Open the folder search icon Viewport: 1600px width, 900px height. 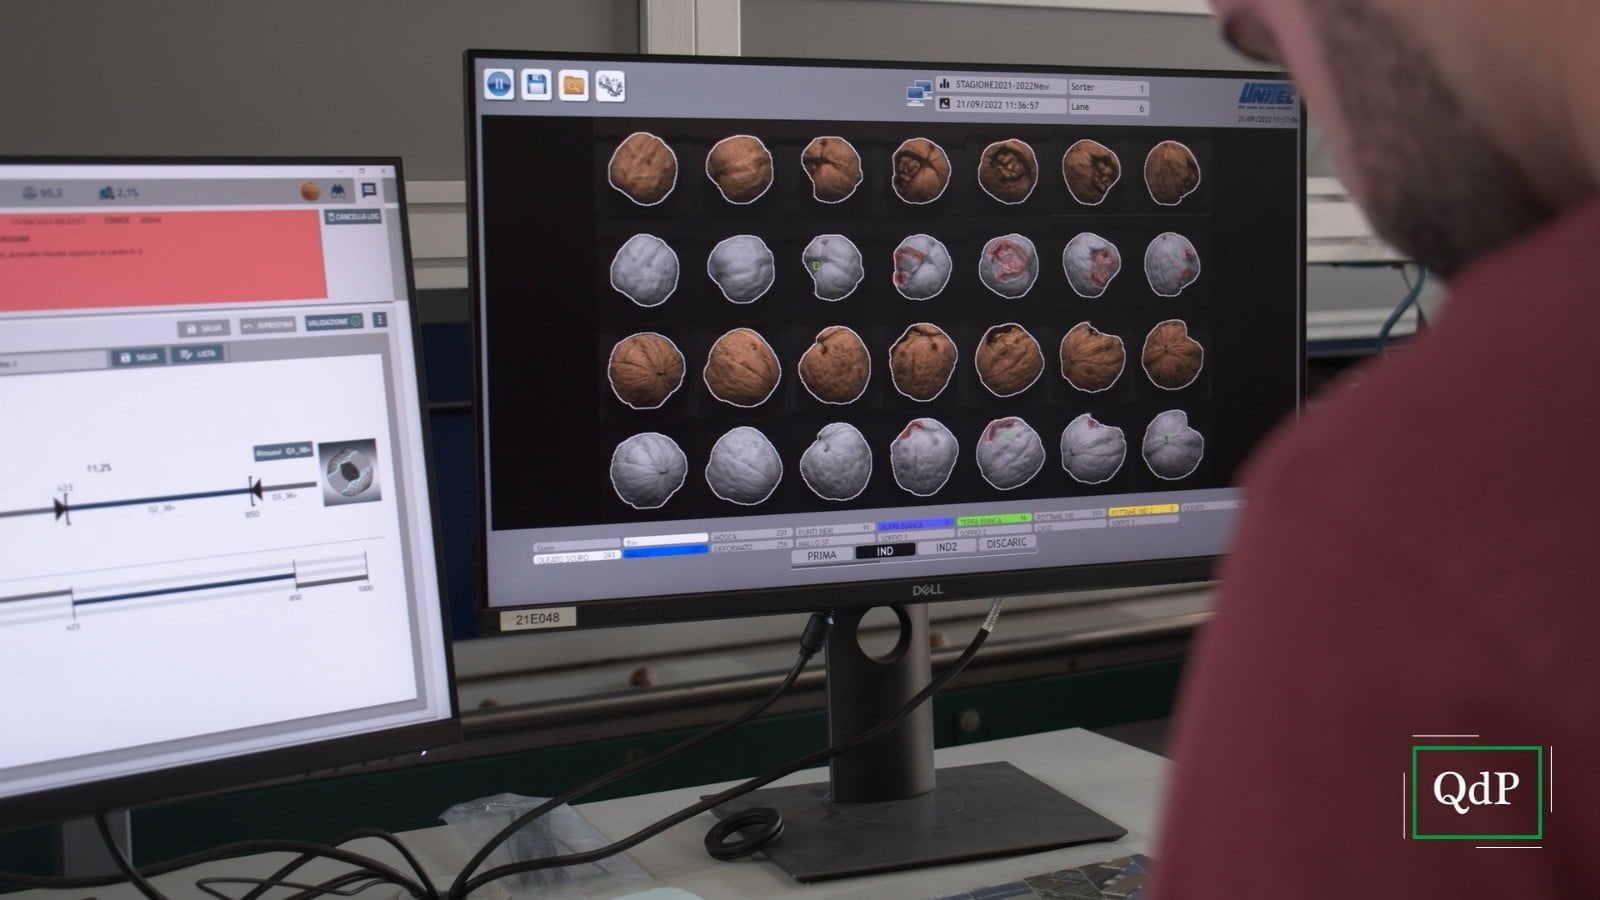pyautogui.click(x=573, y=86)
